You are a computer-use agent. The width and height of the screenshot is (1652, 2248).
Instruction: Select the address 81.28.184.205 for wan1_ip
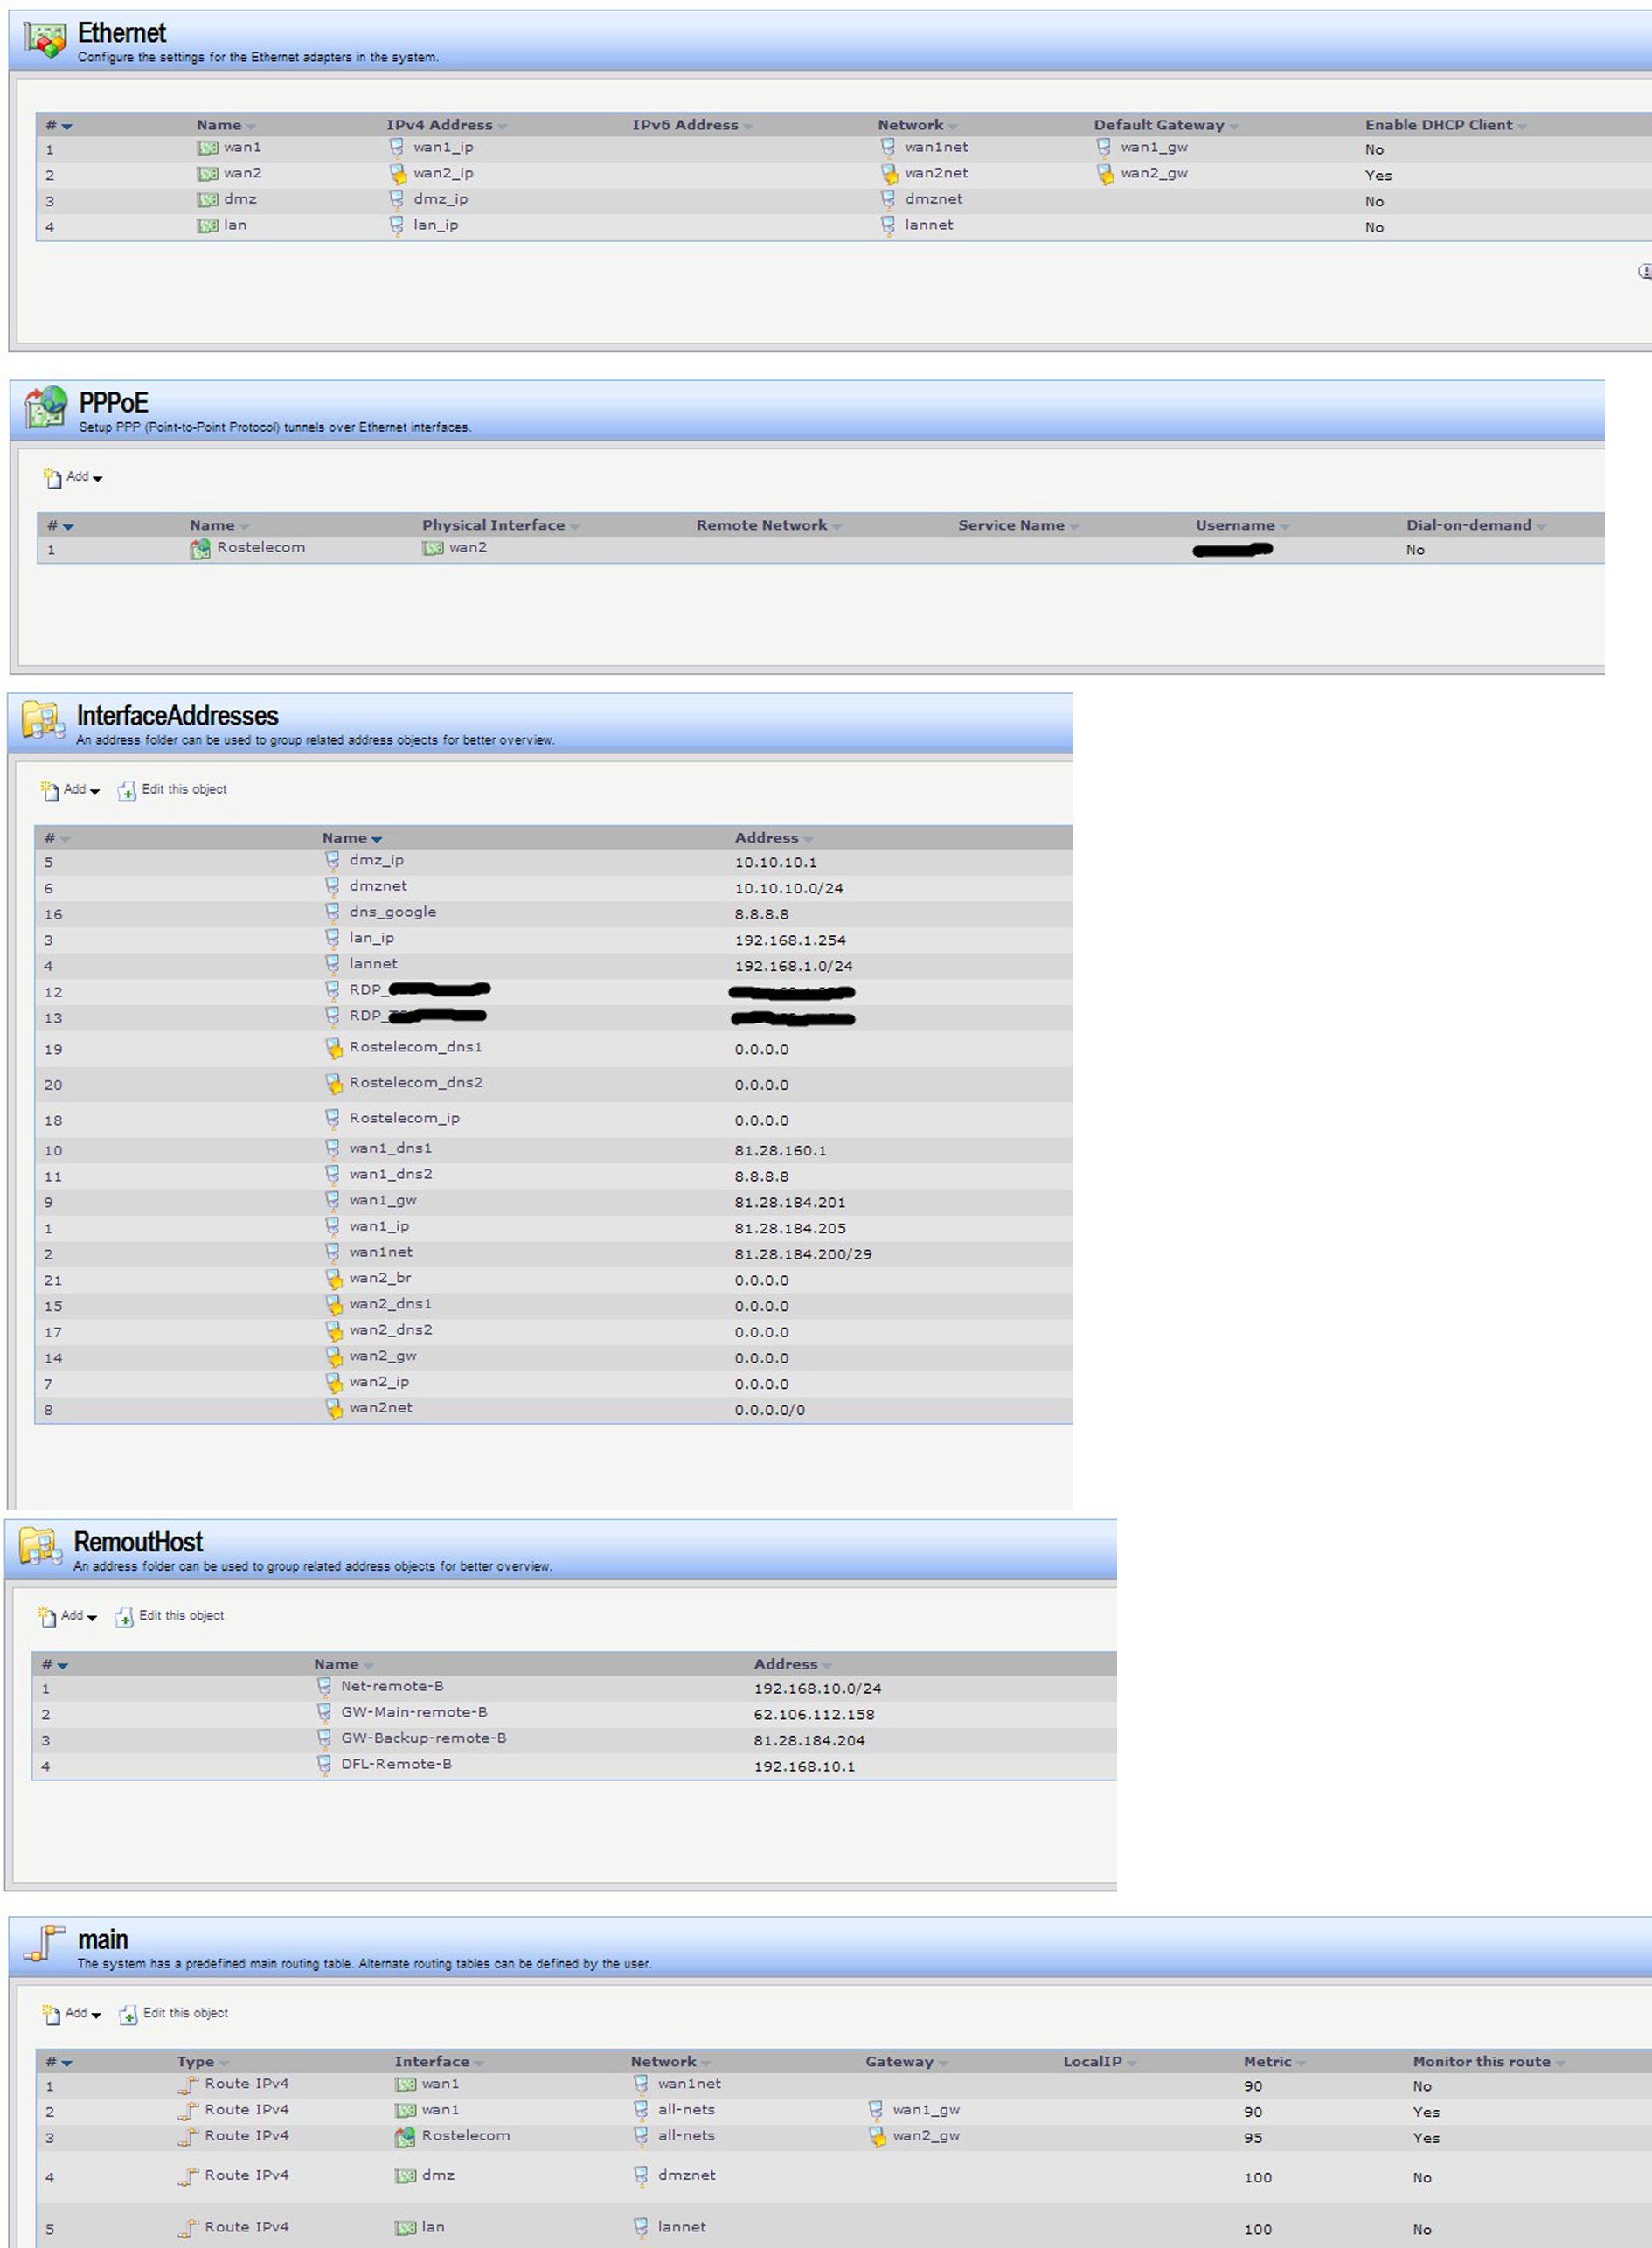(x=790, y=1229)
